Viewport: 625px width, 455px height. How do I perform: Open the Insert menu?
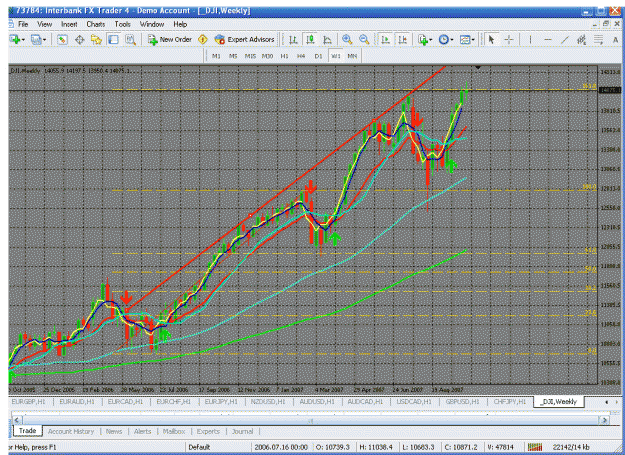point(69,24)
